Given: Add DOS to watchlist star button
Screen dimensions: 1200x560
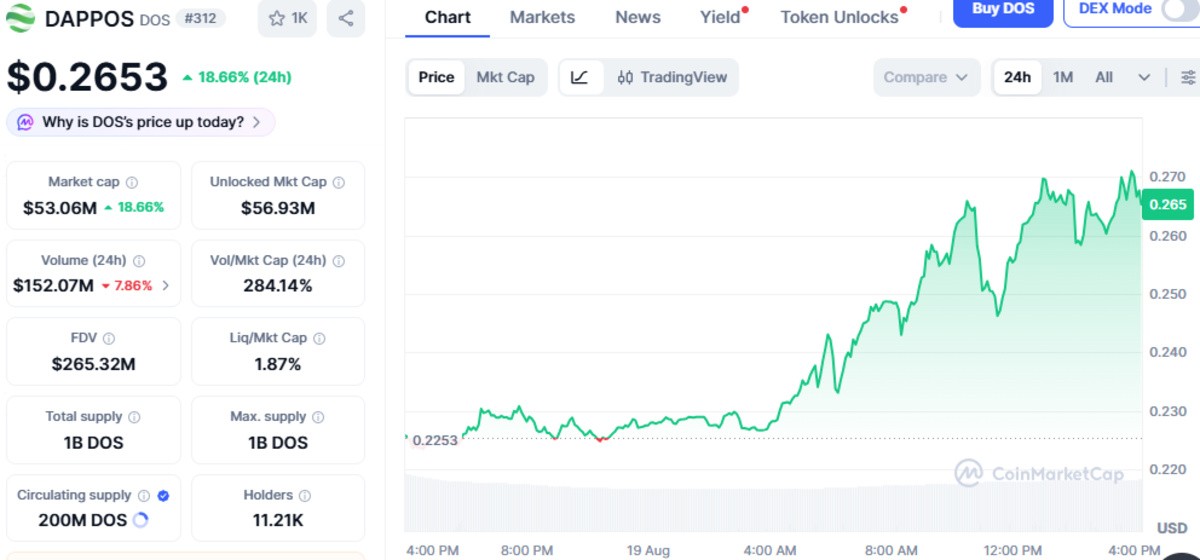Looking at the screenshot, I should pos(287,18).
